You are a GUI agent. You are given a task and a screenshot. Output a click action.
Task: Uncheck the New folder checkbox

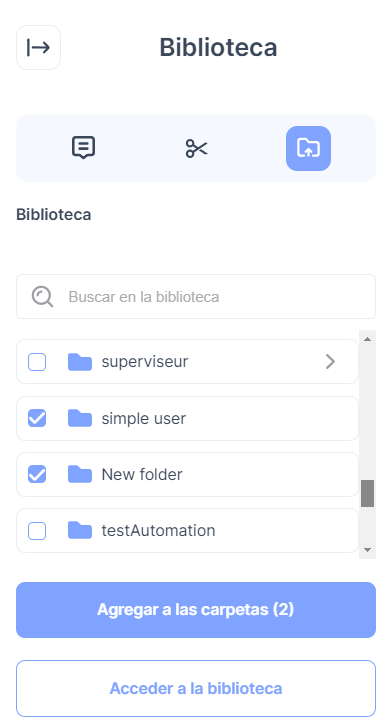point(37,474)
